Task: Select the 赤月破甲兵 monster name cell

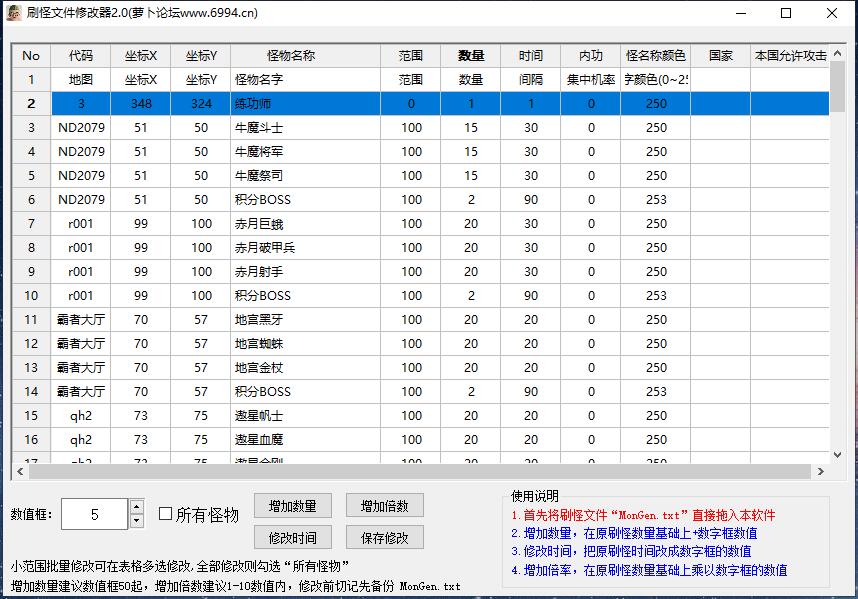Action: click(305, 248)
